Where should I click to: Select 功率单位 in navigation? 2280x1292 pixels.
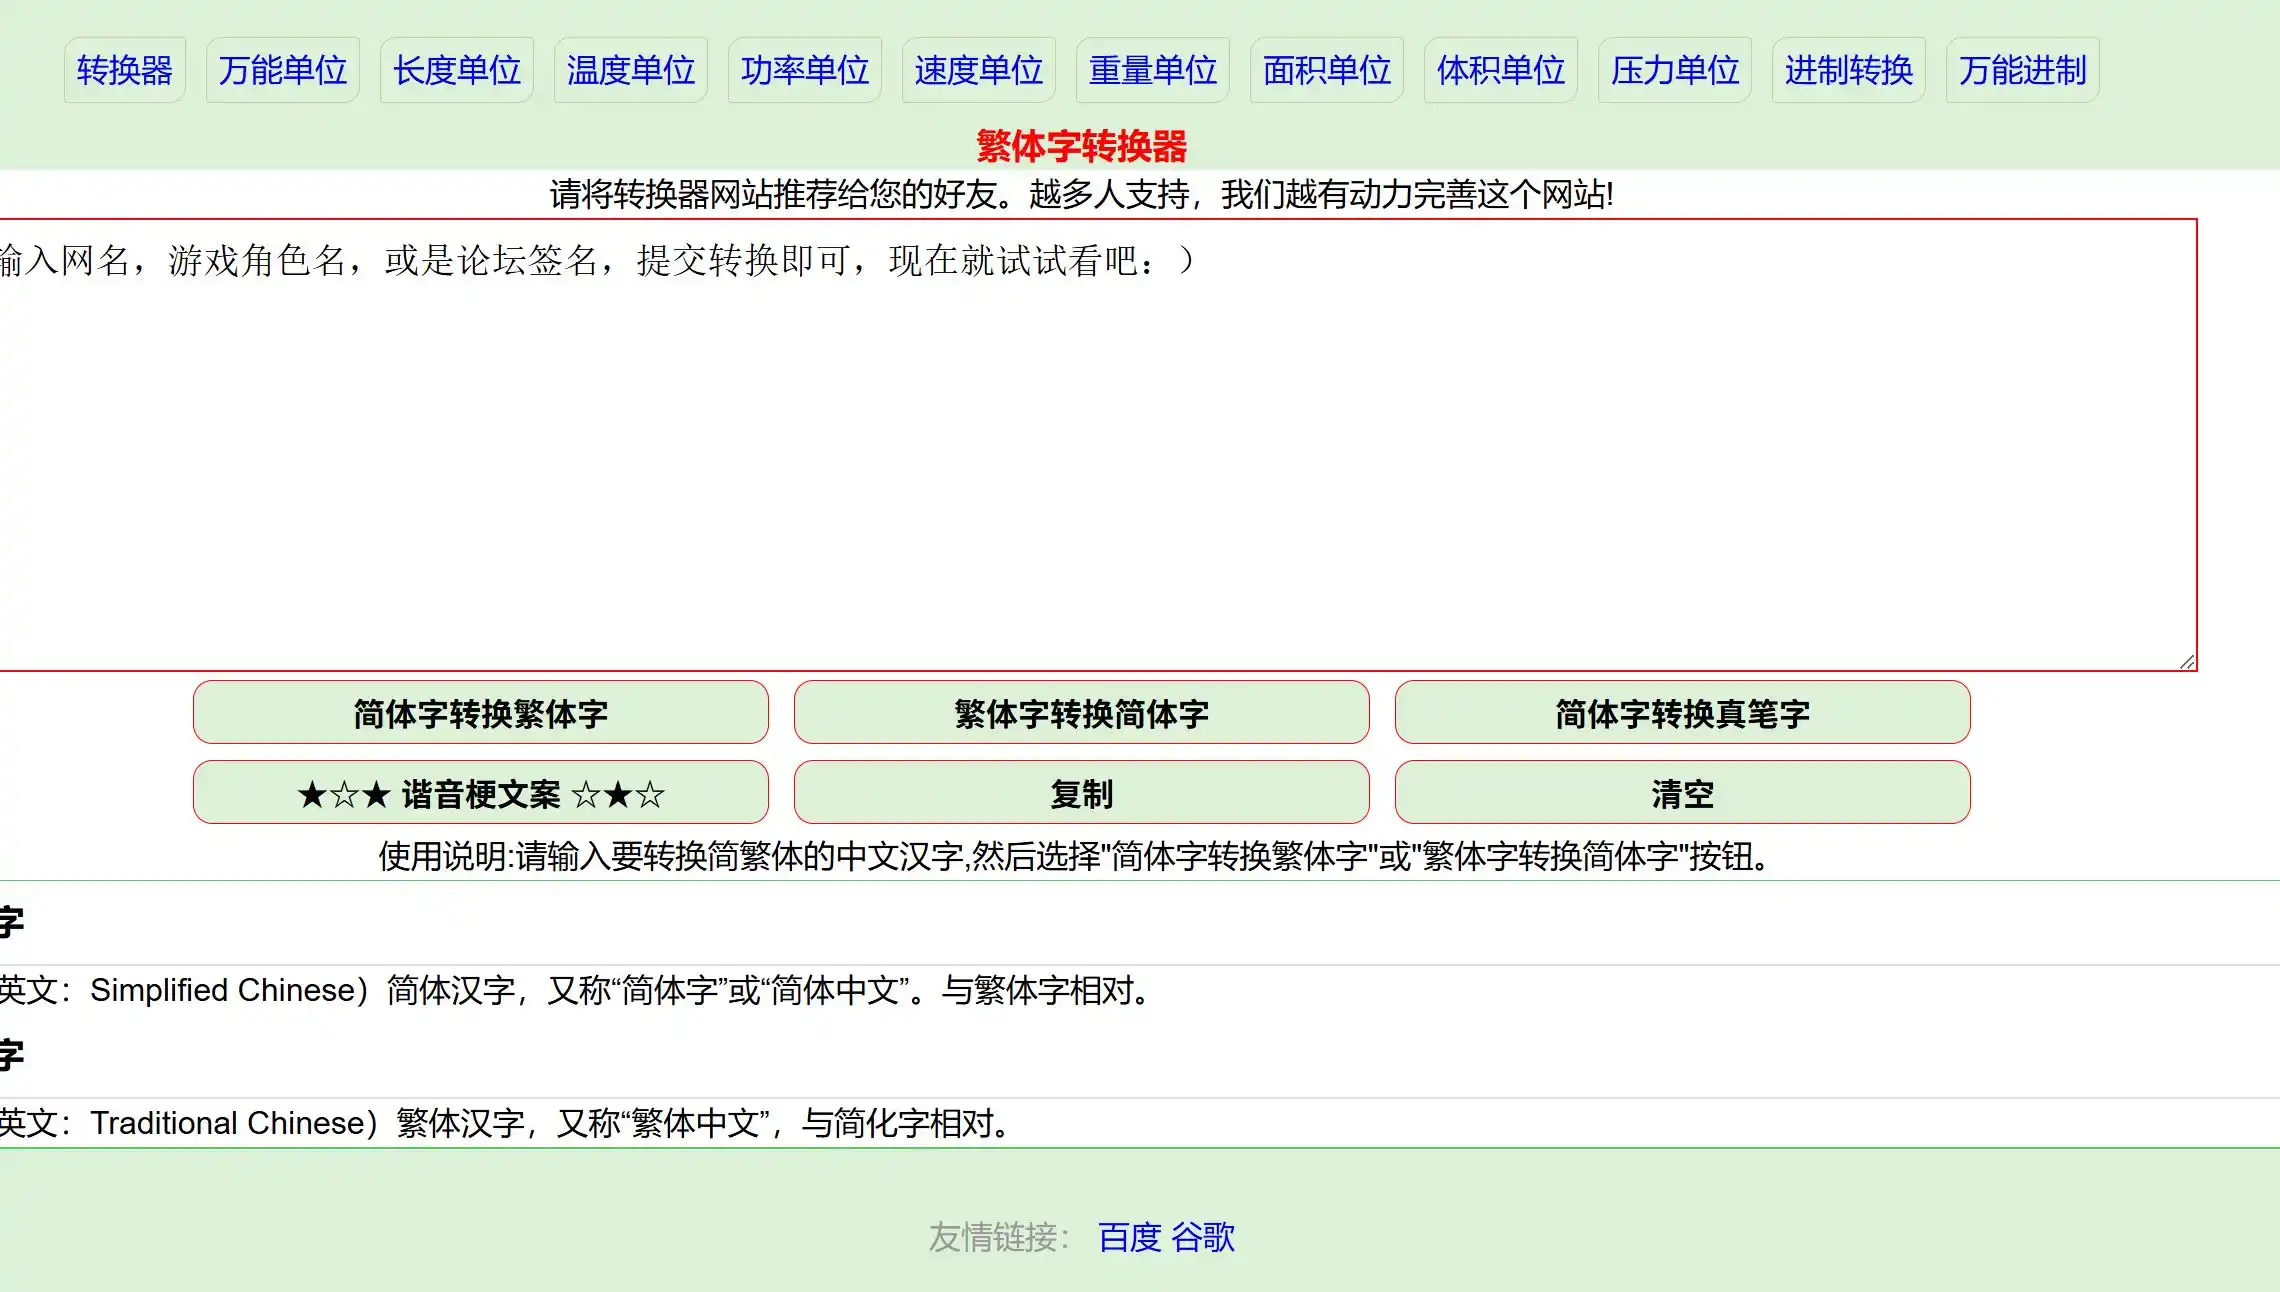pyautogui.click(x=805, y=70)
